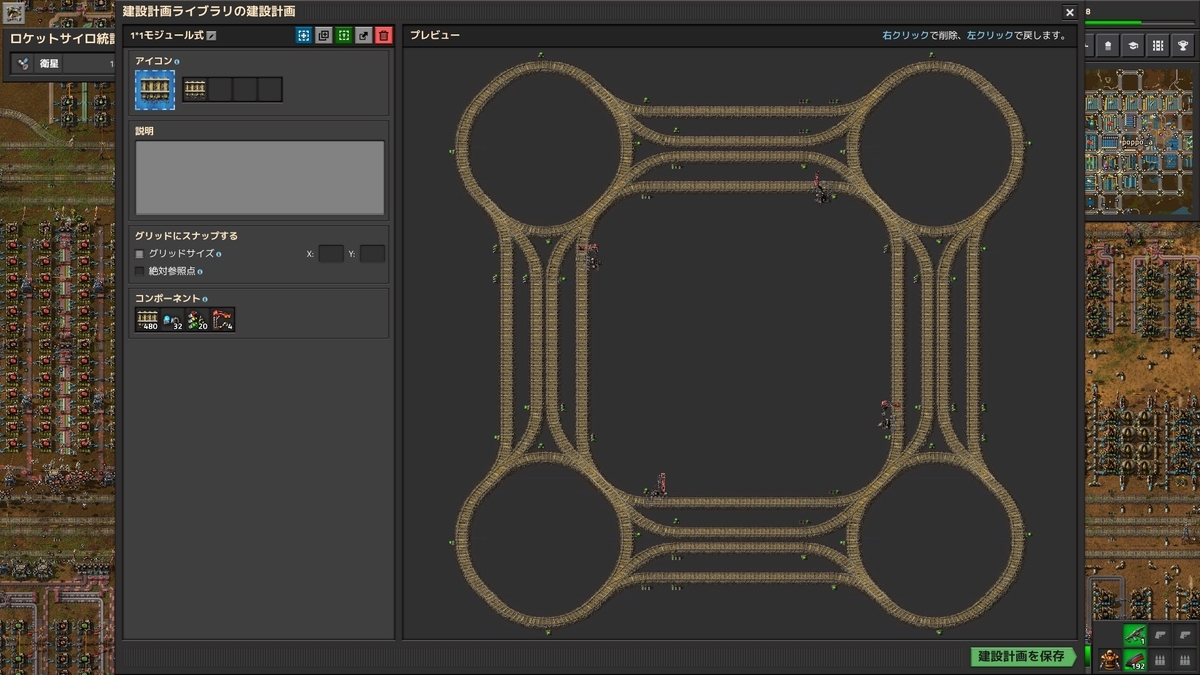The width and height of the screenshot is (1200, 675).
Task: Click the rename pencil icon beside blueprint name
Action: [211, 36]
